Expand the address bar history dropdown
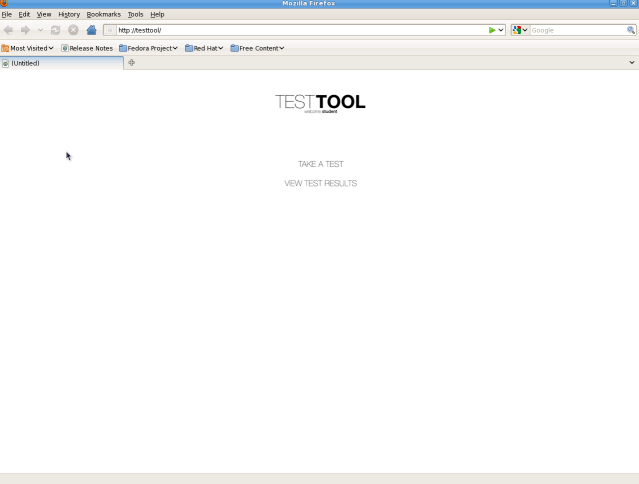 click(501, 30)
